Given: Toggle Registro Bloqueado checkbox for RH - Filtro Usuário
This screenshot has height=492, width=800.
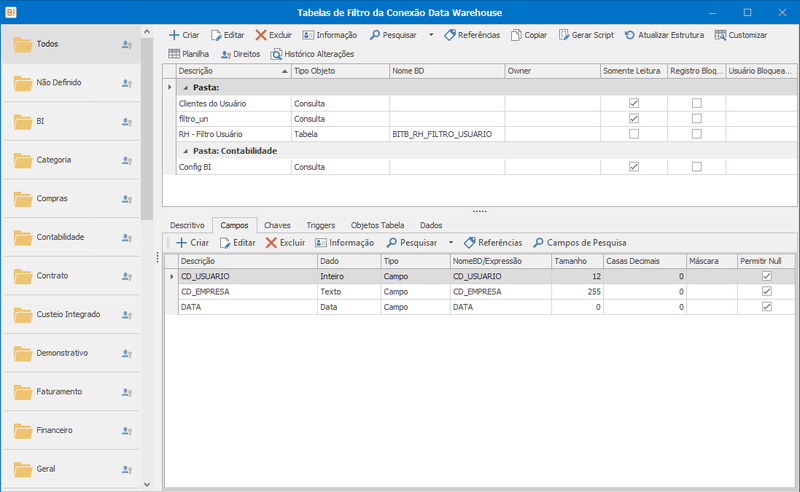Looking at the screenshot, I should [696, 134].
